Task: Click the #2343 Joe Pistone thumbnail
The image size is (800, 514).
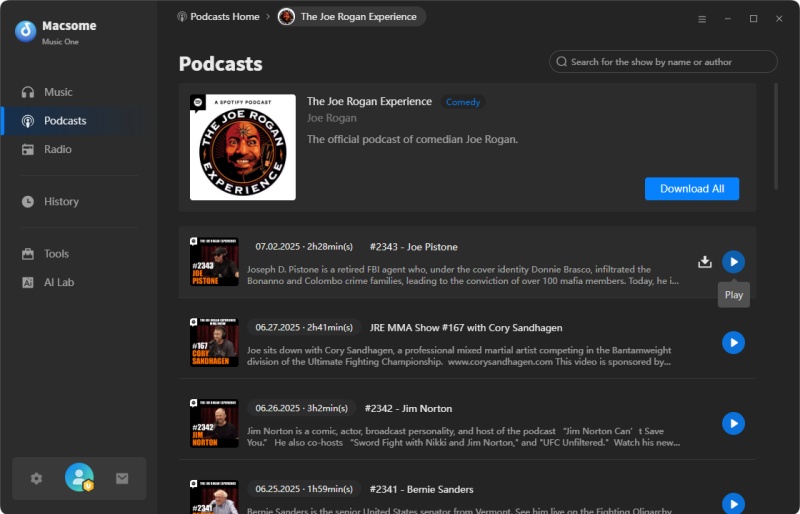Action: pos(214,262)
